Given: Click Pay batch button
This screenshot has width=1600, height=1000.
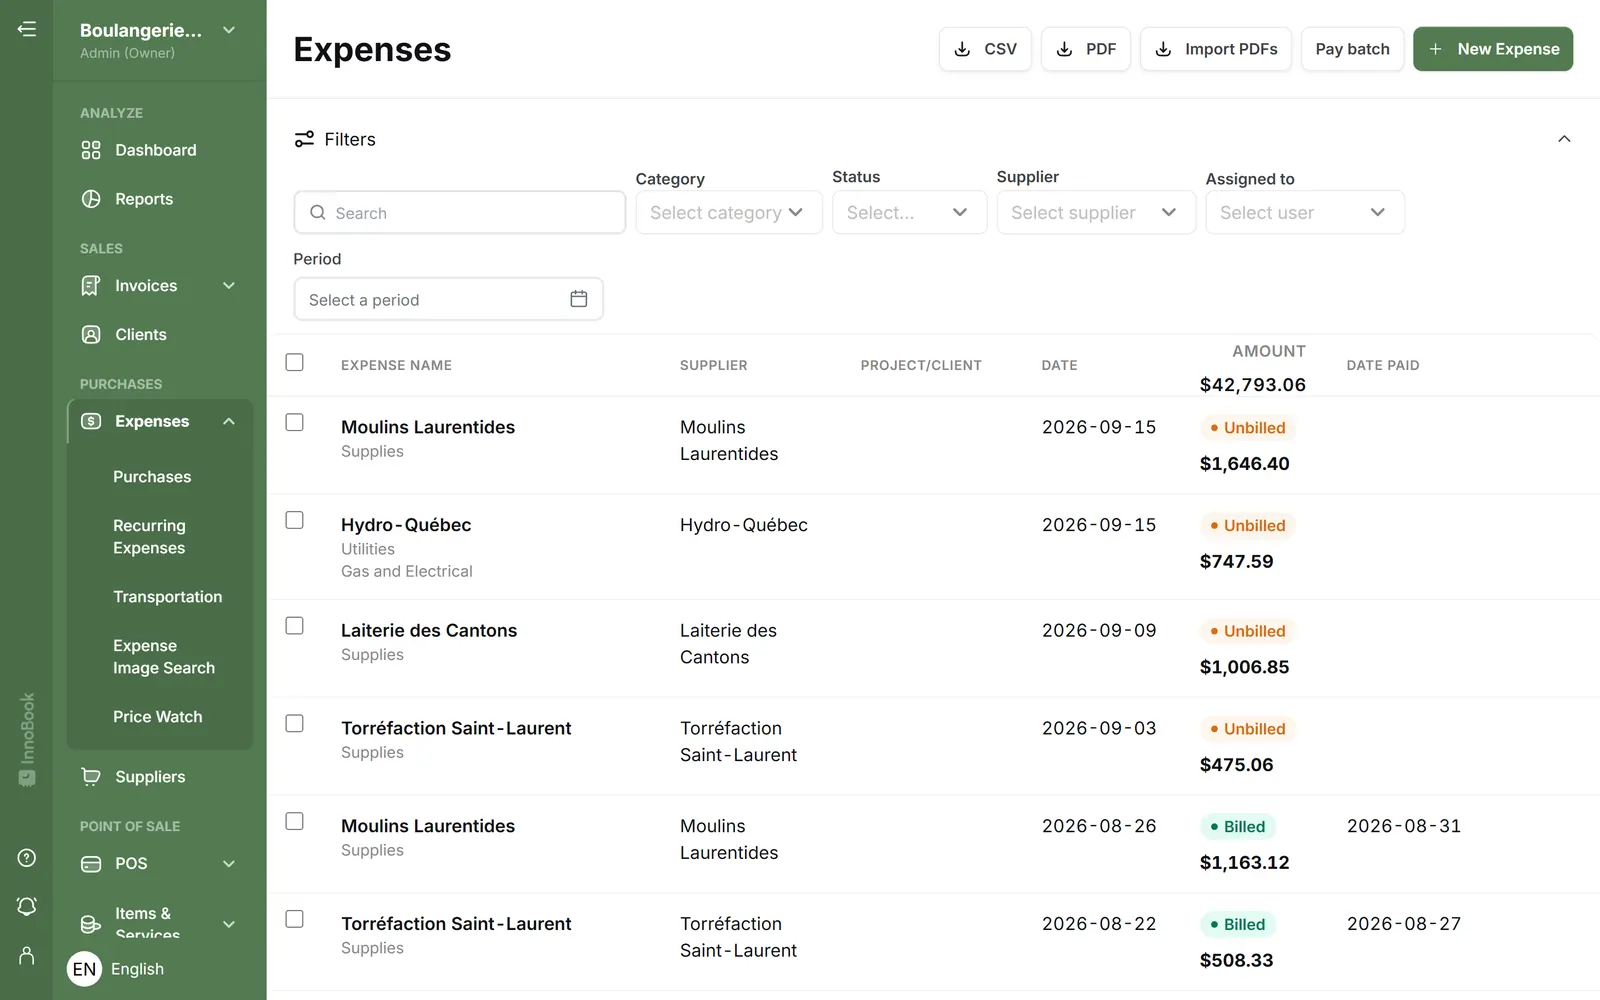Looking at the screenshot, I should point(1352,49).
